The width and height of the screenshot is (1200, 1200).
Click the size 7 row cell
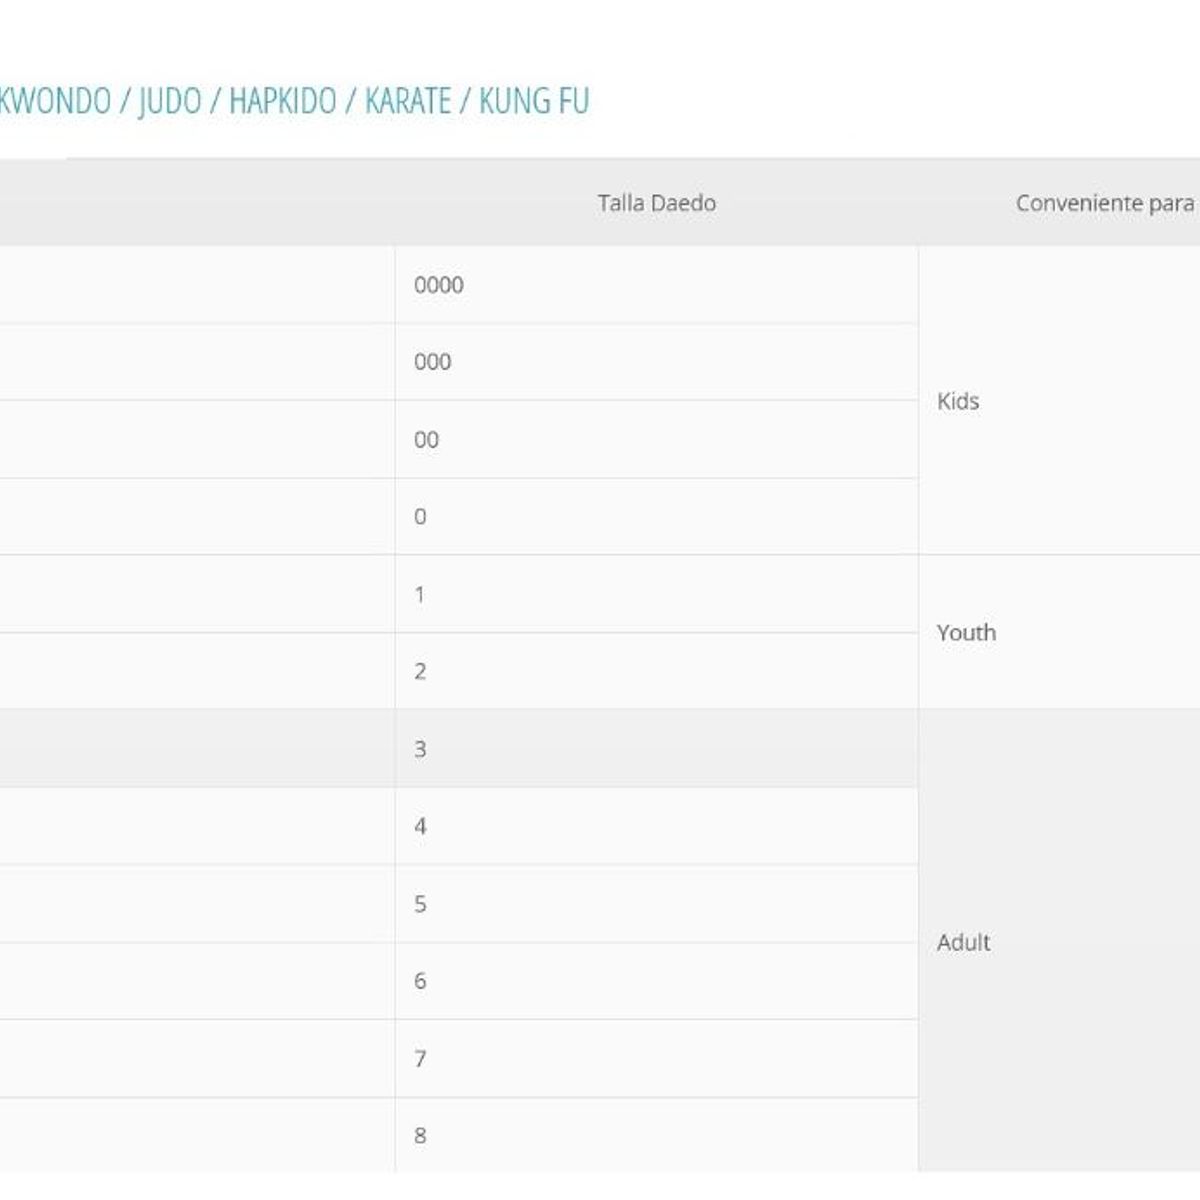pos(420,1058)
